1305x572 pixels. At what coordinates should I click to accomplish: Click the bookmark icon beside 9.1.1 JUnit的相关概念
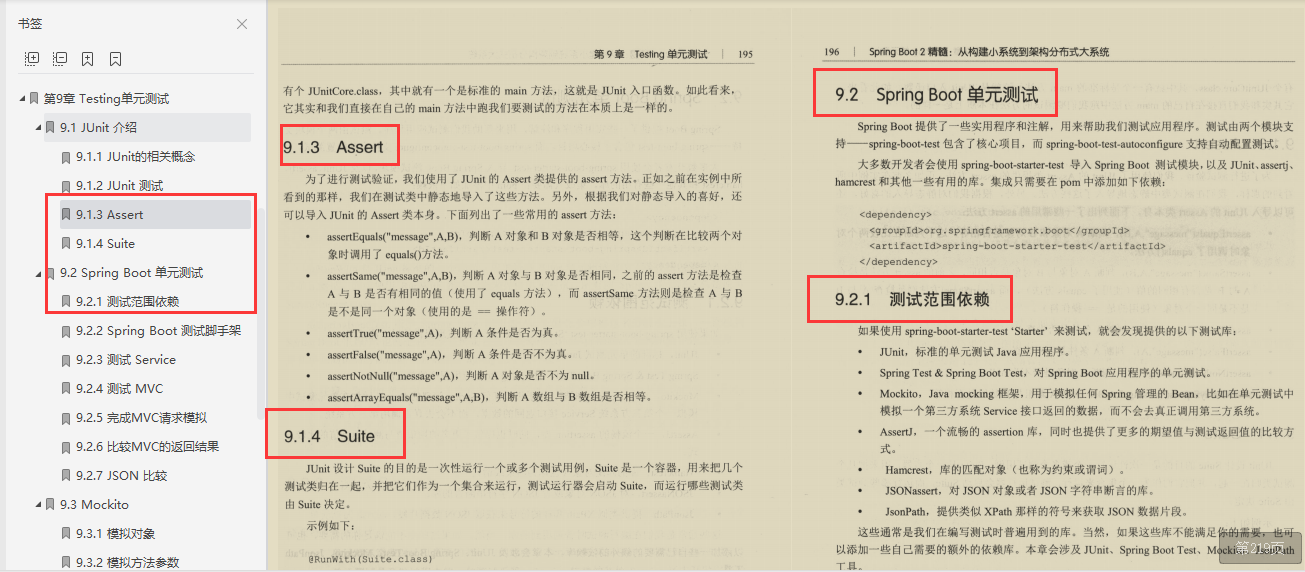click(x=66, y=157)
